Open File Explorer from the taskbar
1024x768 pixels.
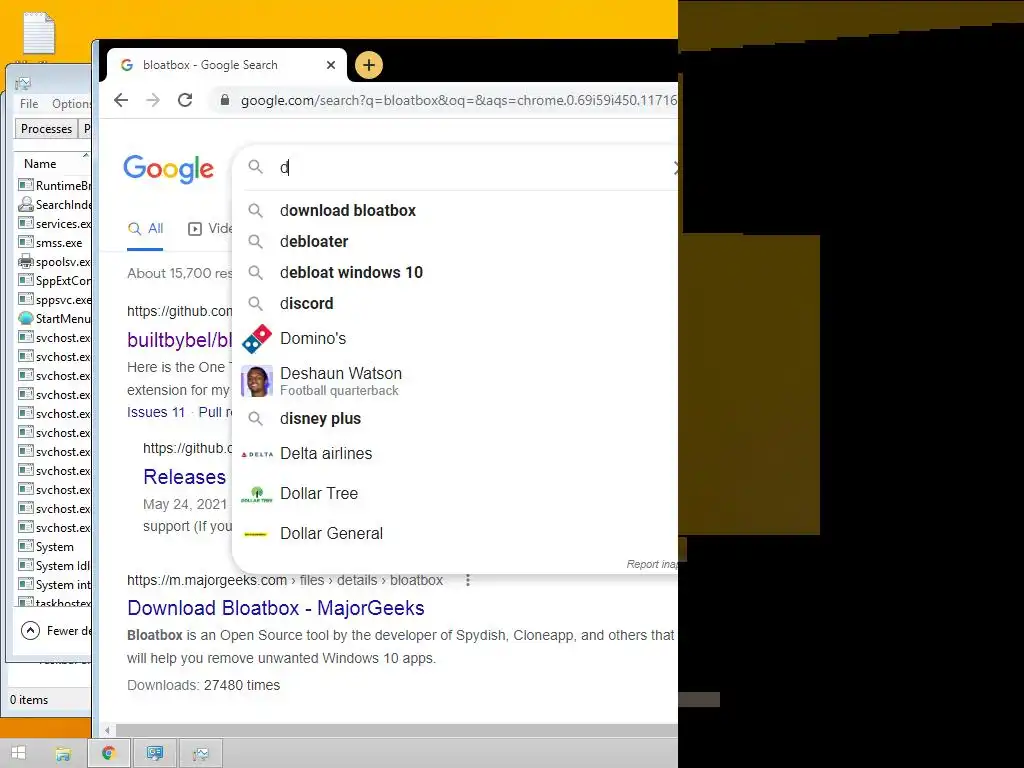[63, 754]
